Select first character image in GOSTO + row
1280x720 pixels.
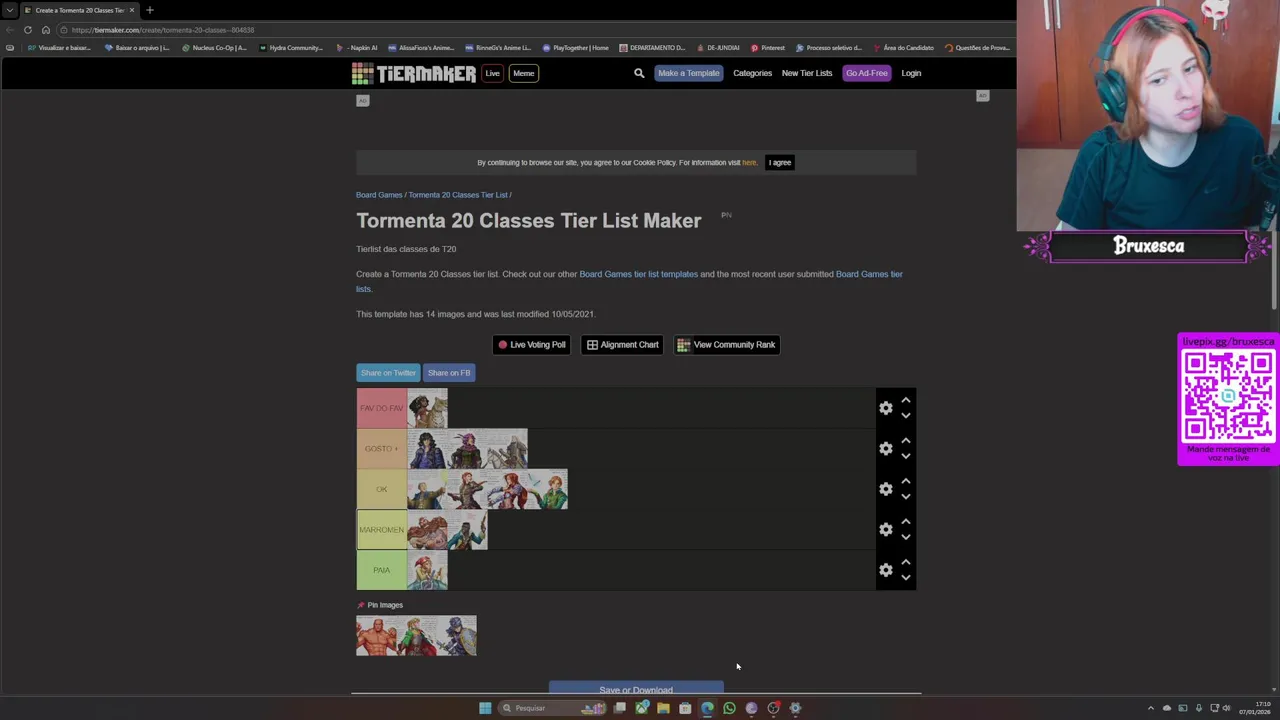click(x=427, y=449)
